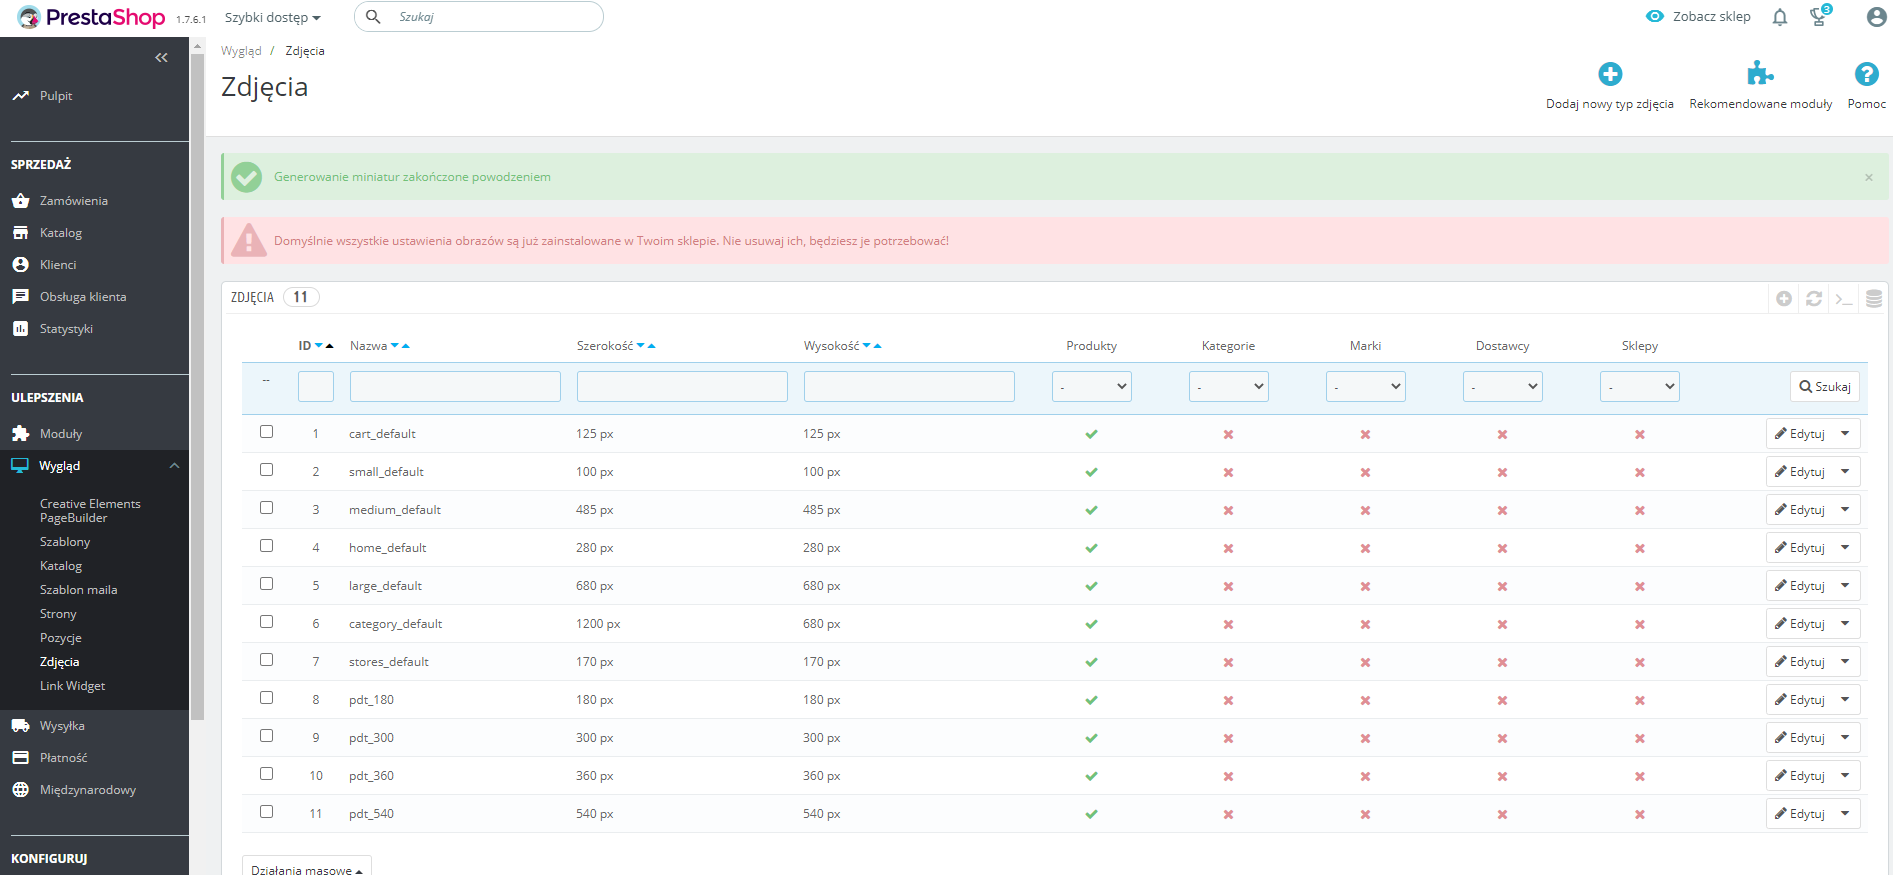Open the notifications bell icon
This screenshot has width=1893, height=875.
[1779, 17]
